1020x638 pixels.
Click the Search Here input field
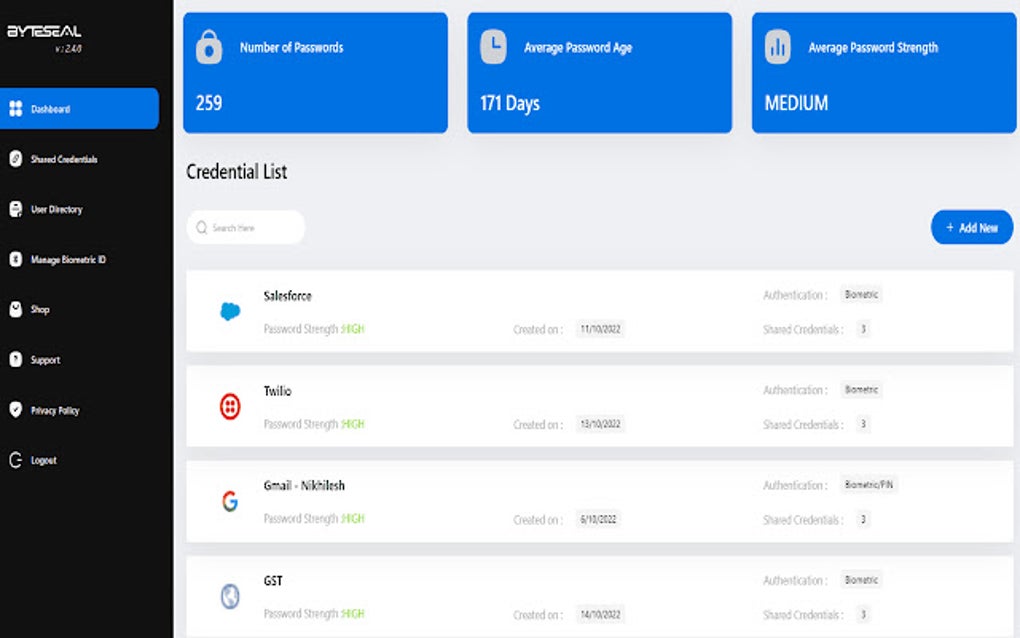[x=246, y=228]
